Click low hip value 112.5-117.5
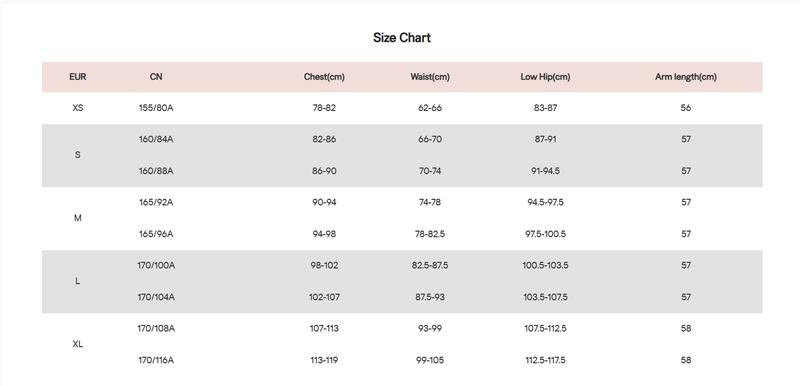 [545, 361]
